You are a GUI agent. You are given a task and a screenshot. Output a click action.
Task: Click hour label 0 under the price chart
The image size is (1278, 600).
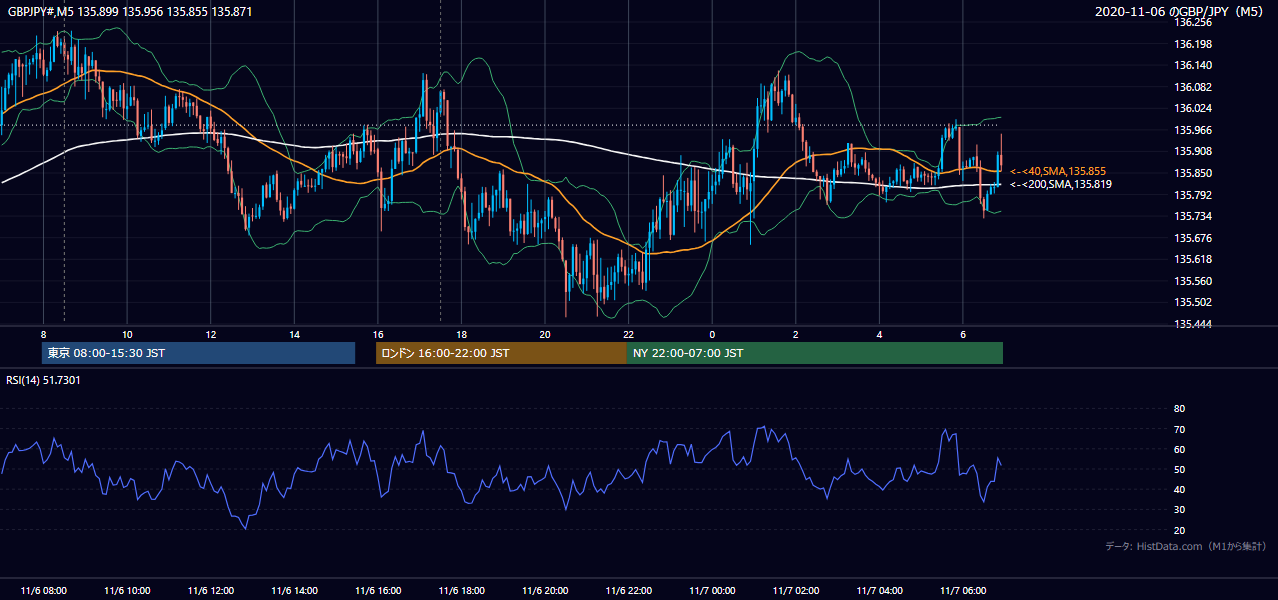tap(712, 334)
